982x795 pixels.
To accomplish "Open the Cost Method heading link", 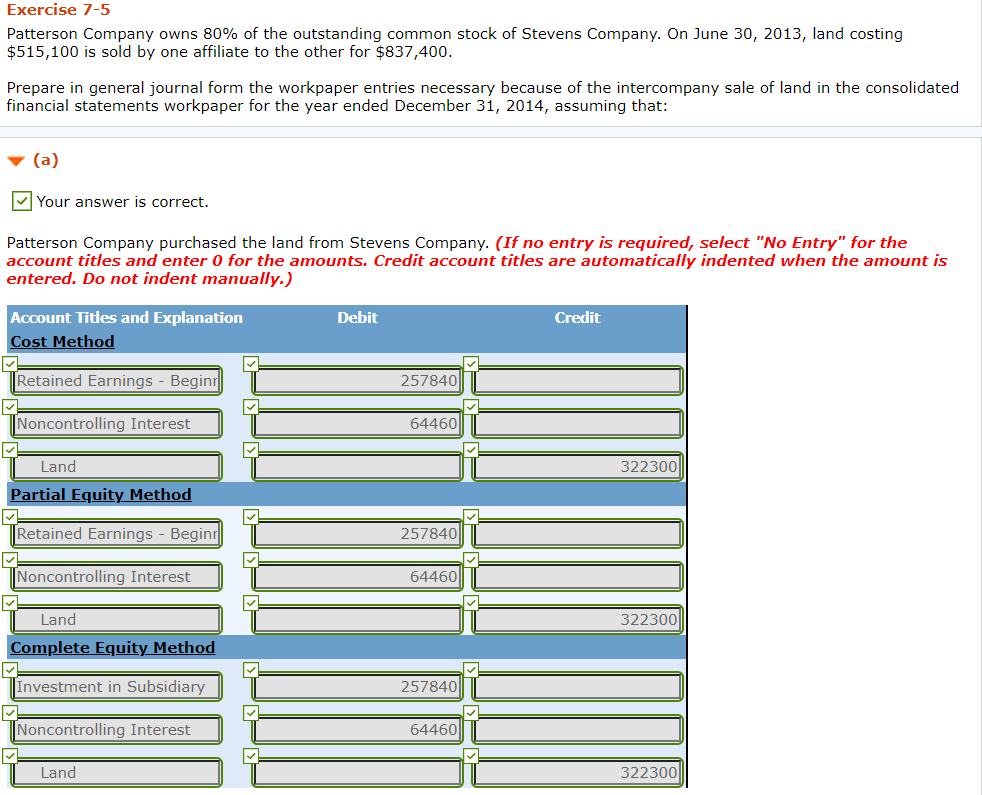I will (x=63, y=342).
